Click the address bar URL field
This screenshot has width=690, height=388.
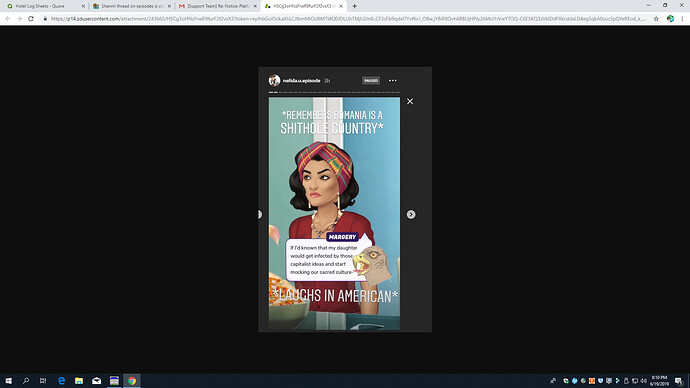click(x=348, y=19)
